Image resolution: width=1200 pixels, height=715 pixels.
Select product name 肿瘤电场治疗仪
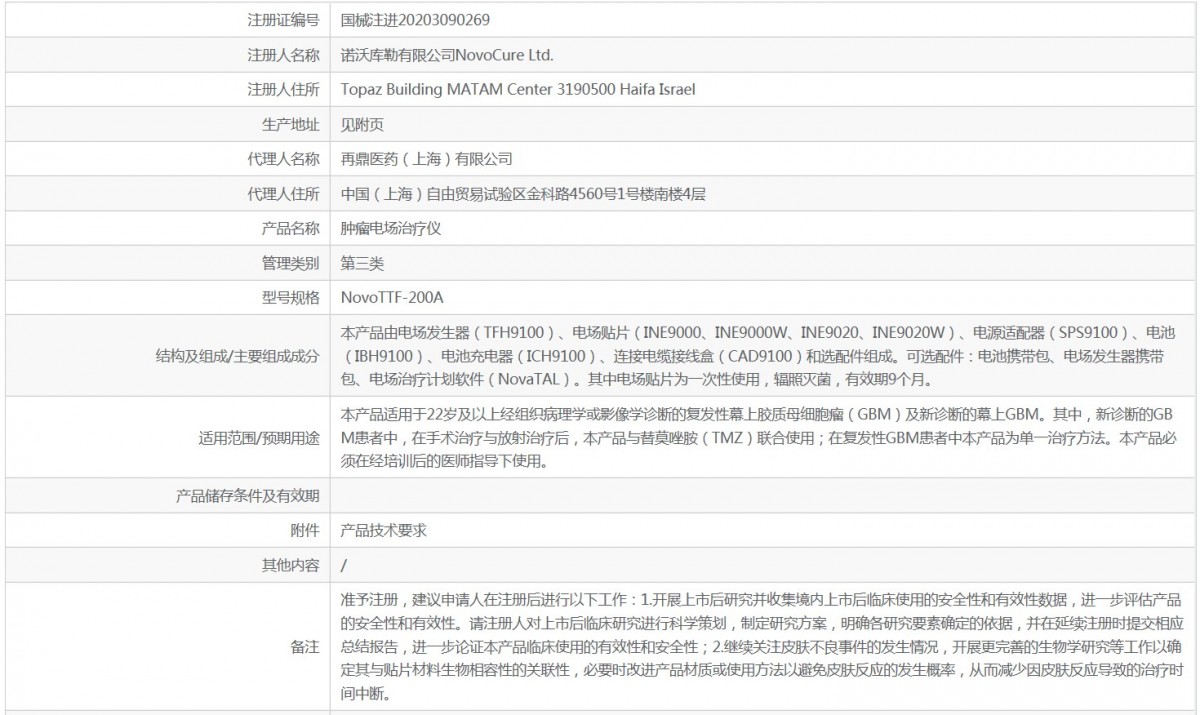391,228
